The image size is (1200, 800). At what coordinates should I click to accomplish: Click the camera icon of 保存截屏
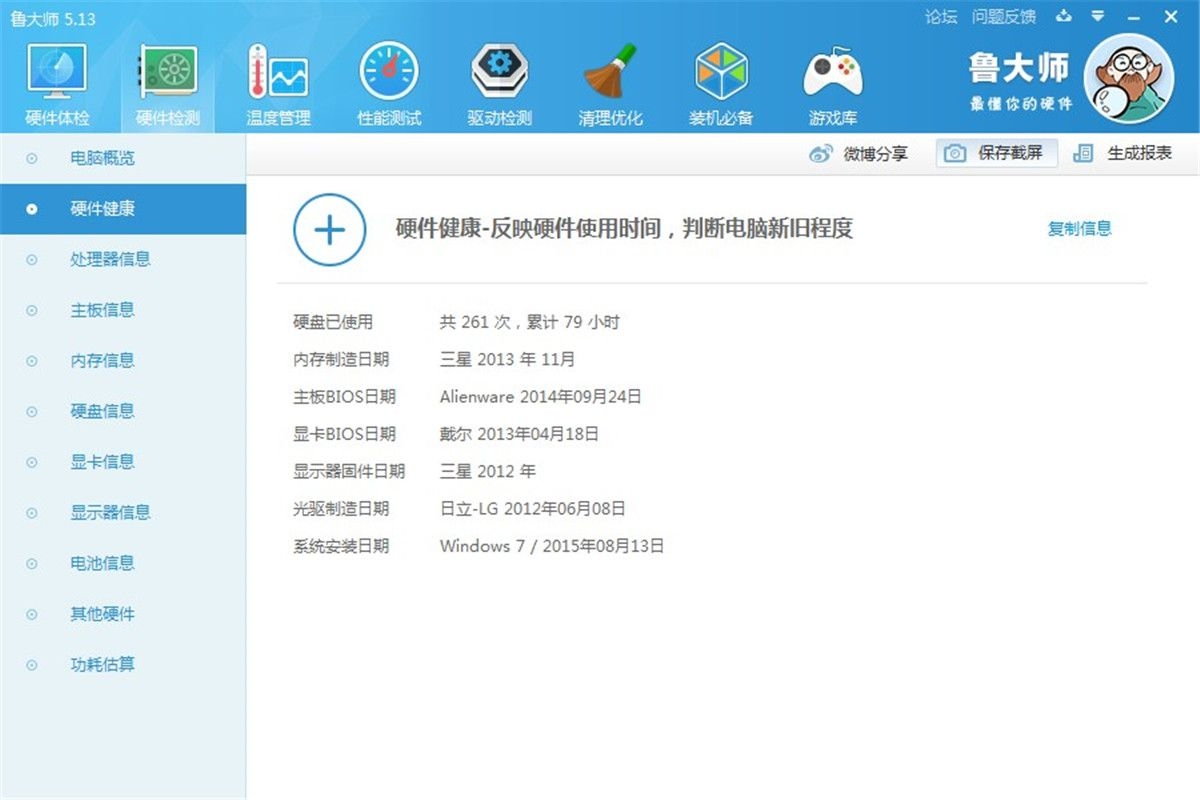click(x=955, y=154)
